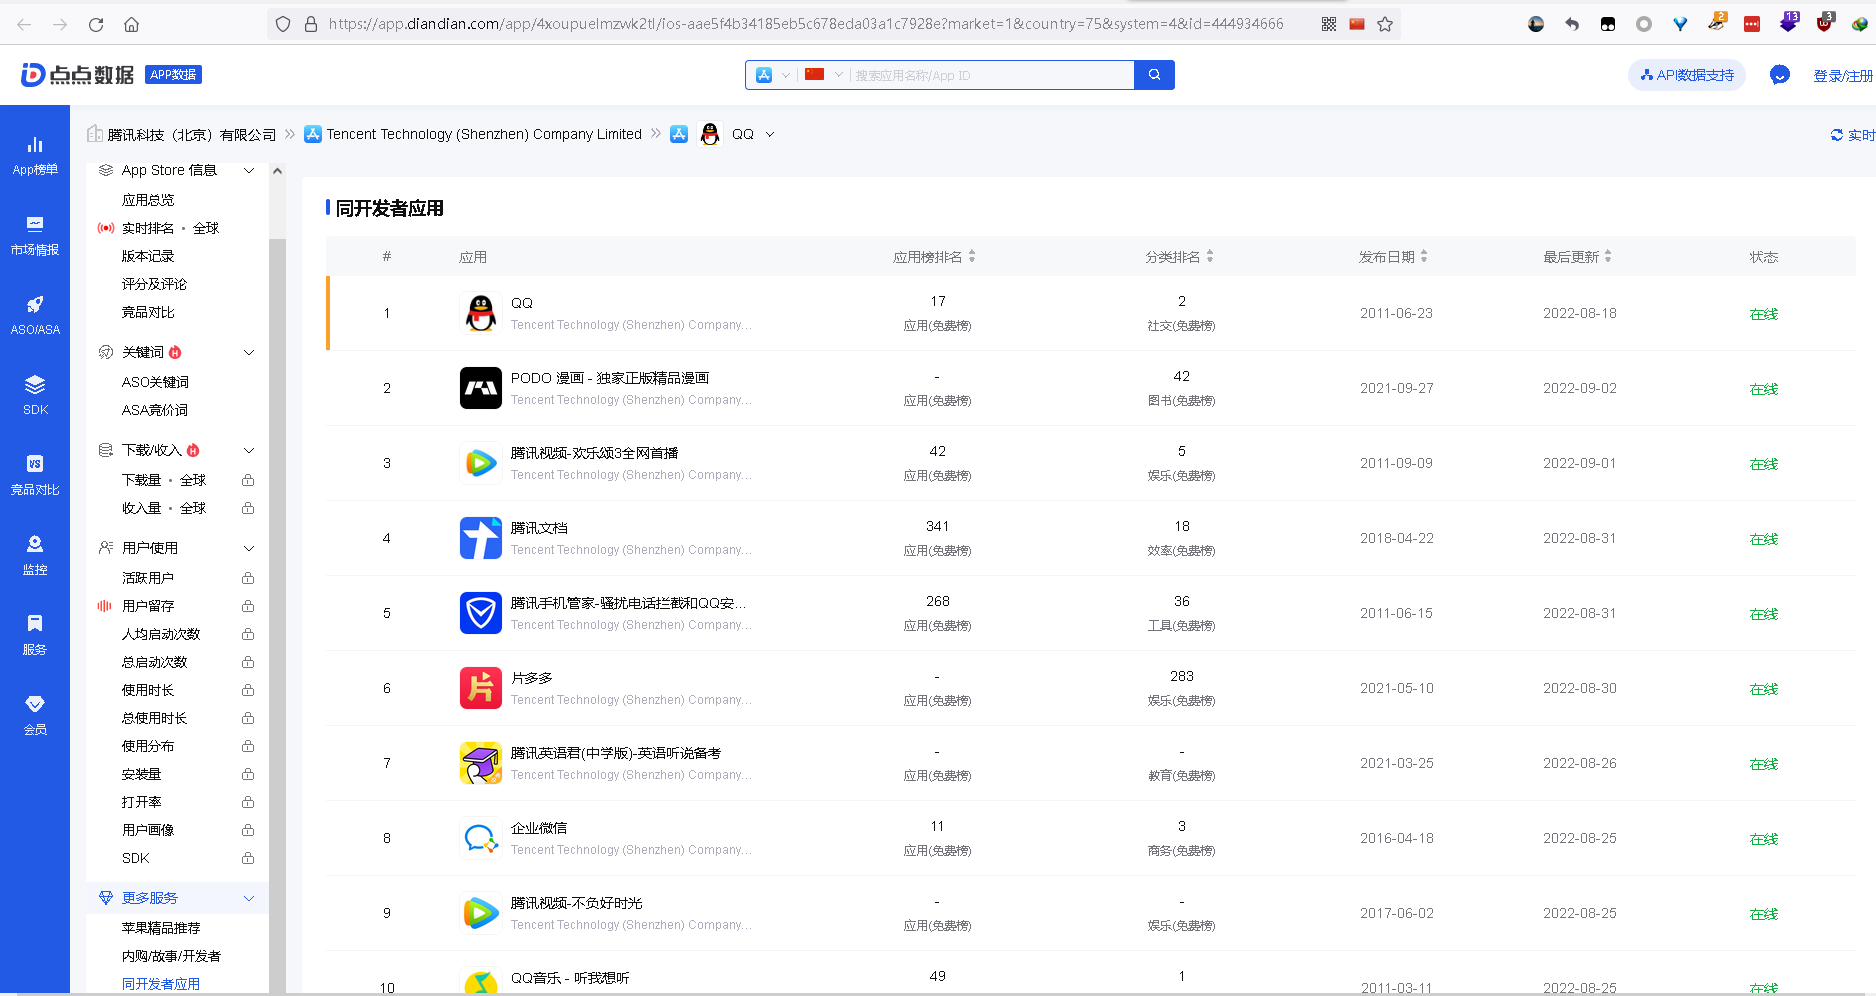The width and height of the screenshot is (1876, 996).
Task: Open the App榜单 sidebar section
Action: [x=35, y=156]
